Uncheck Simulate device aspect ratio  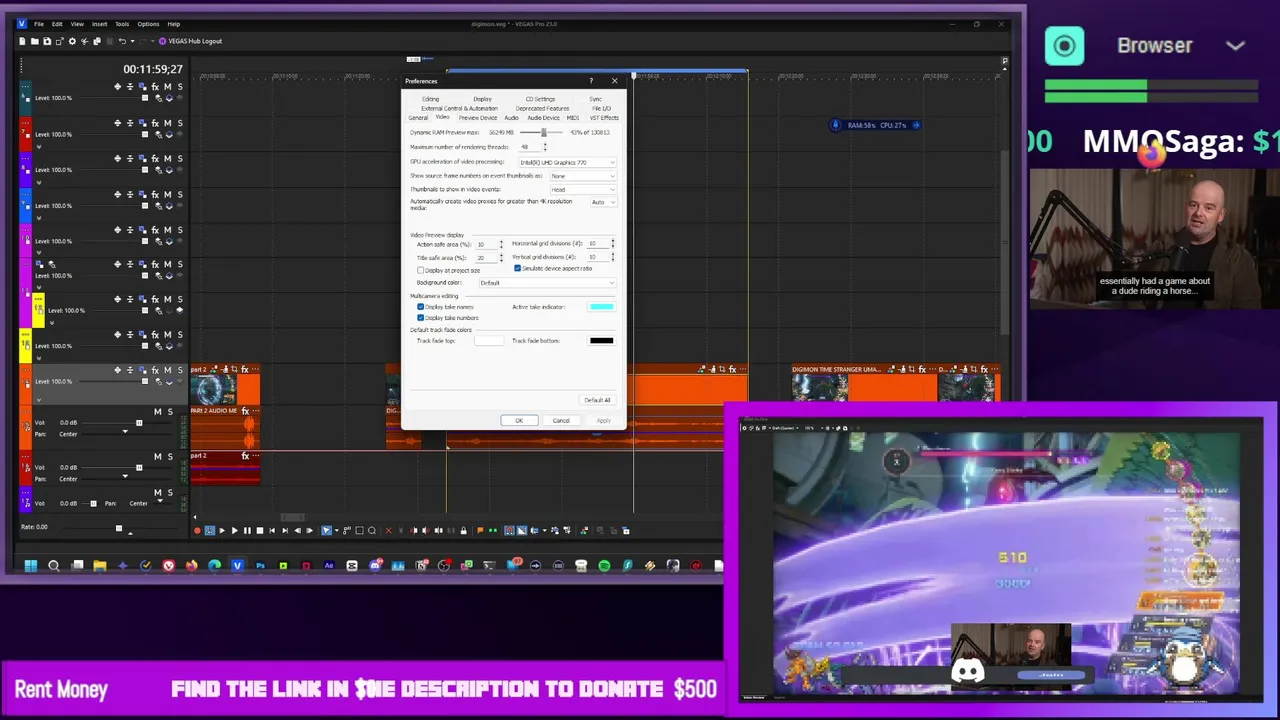(517, 268)
